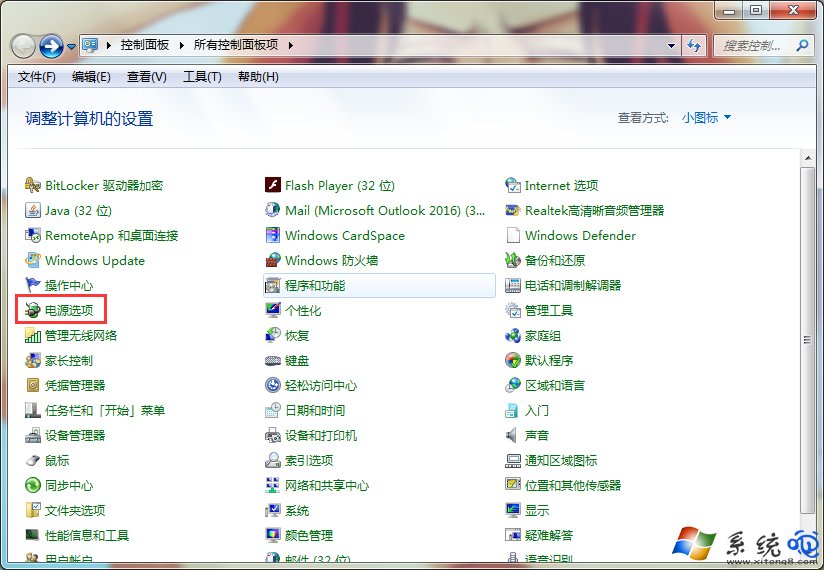Click the 默认程序 icon

pyautogui.click(x=513, y=360)
